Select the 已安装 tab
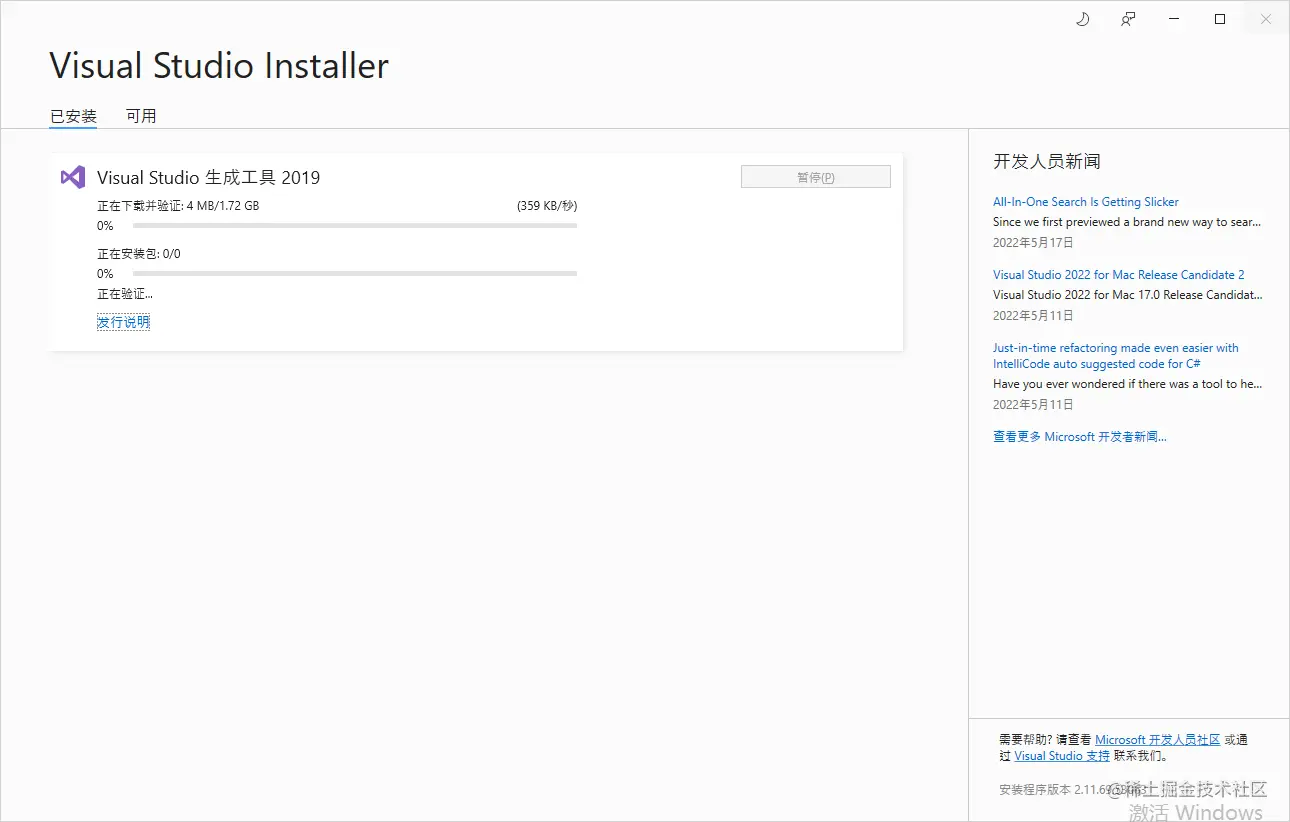The image size is (1290, 822). [72, 115]
